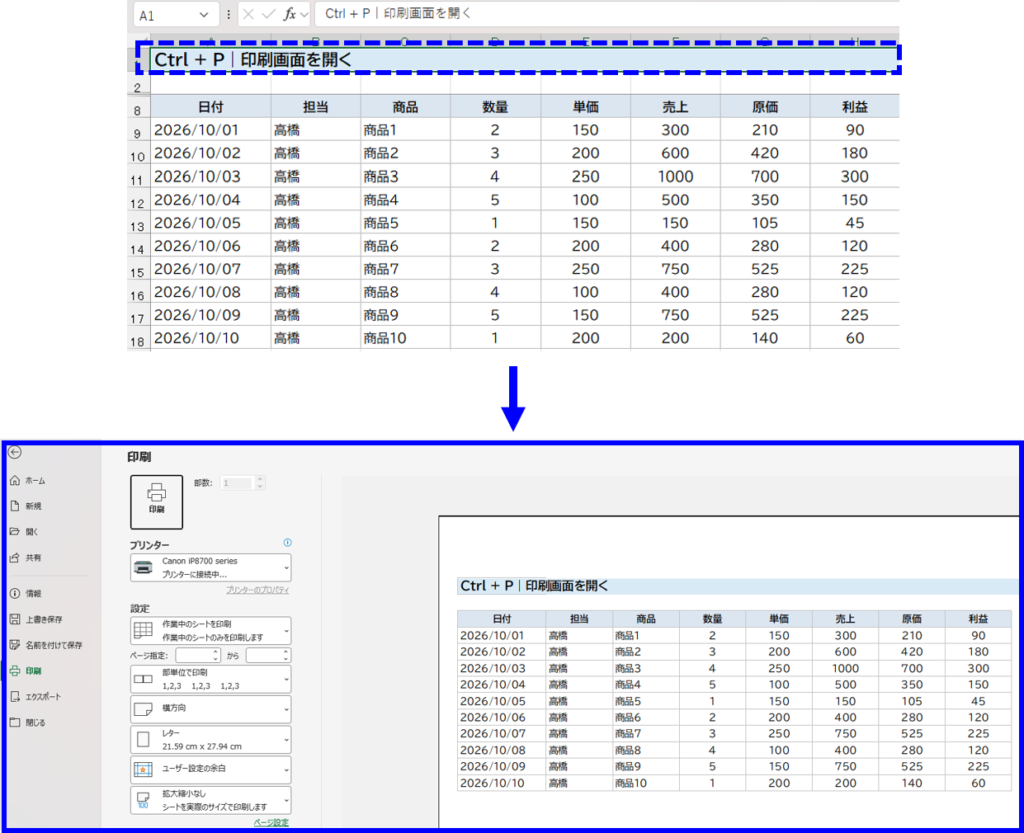
Task: Click the formula bar text field
Action: point(607,14)
